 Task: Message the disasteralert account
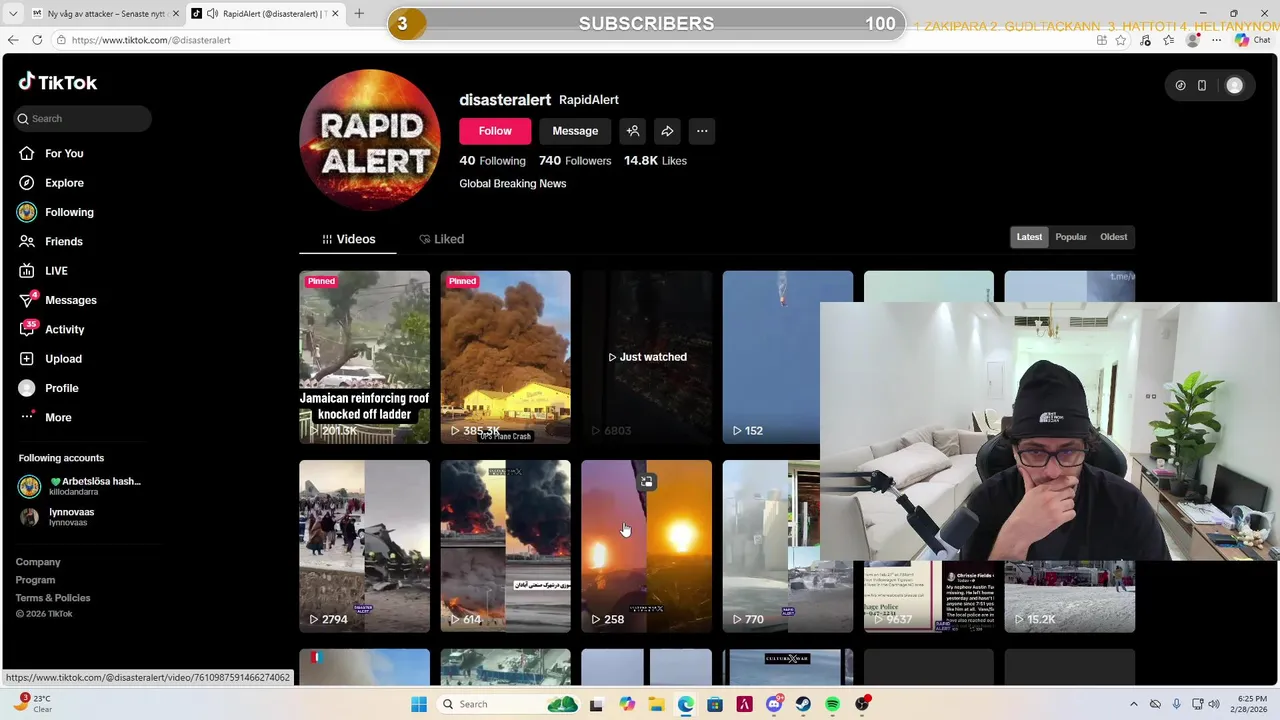575,131
